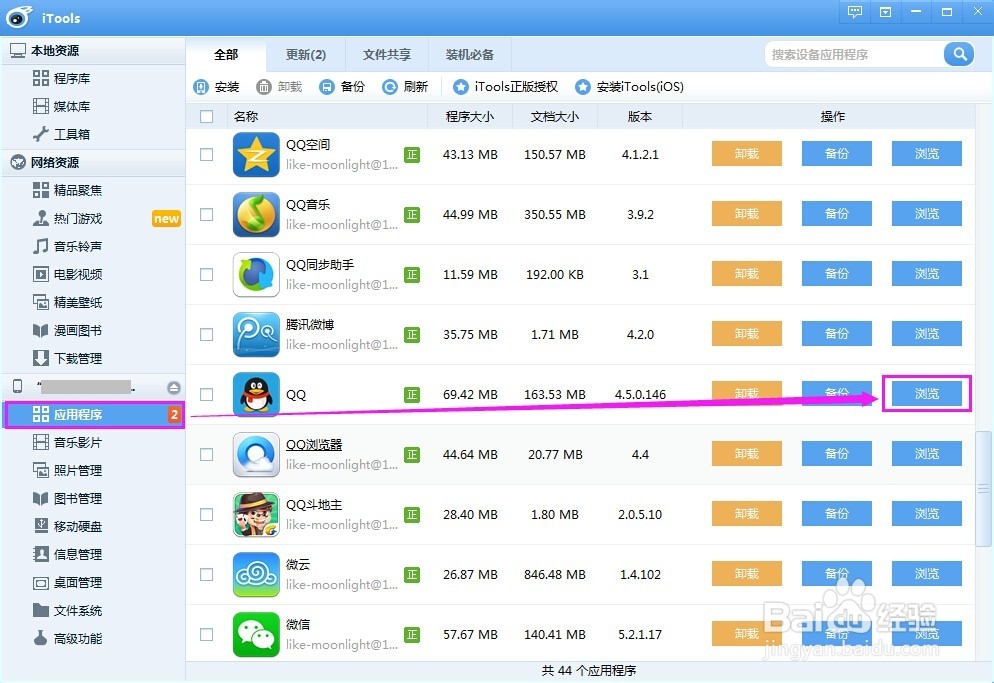This screenshot has width=994, height=683.
Task: Click 浏览 button for QQ同步助手
Action: 927,273
